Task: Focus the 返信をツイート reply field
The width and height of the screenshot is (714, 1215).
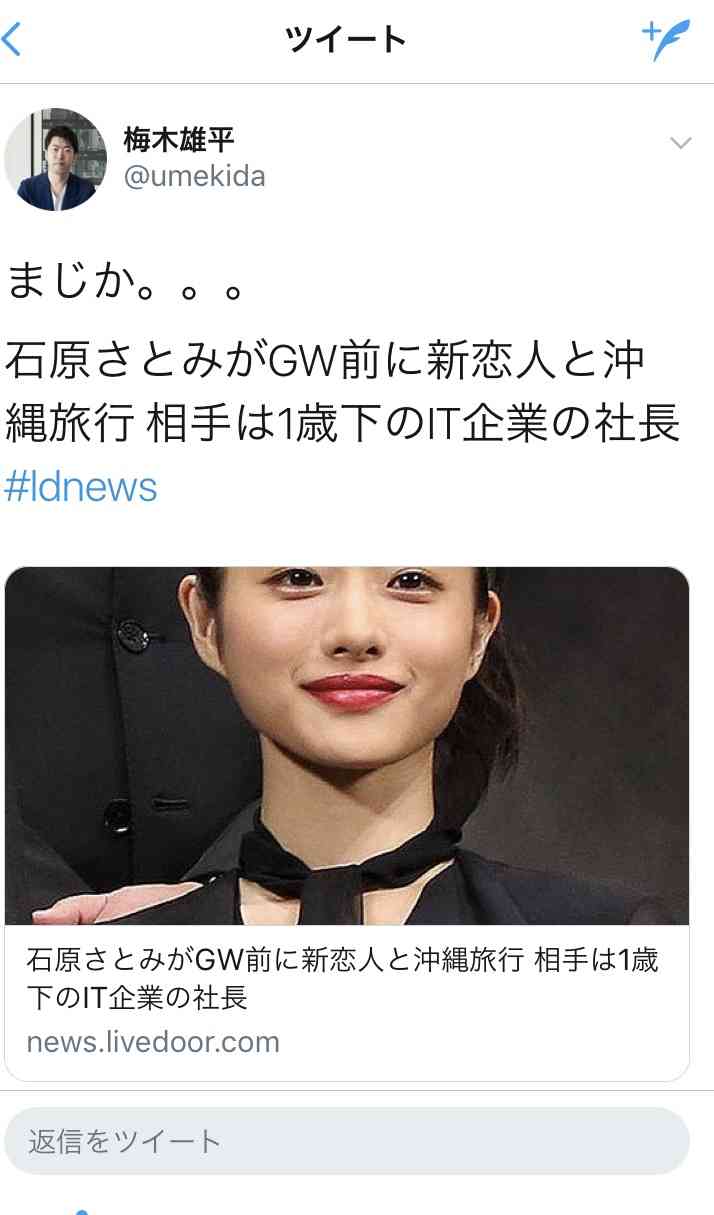Action: pyautogui.click(x=347, y=1141)
